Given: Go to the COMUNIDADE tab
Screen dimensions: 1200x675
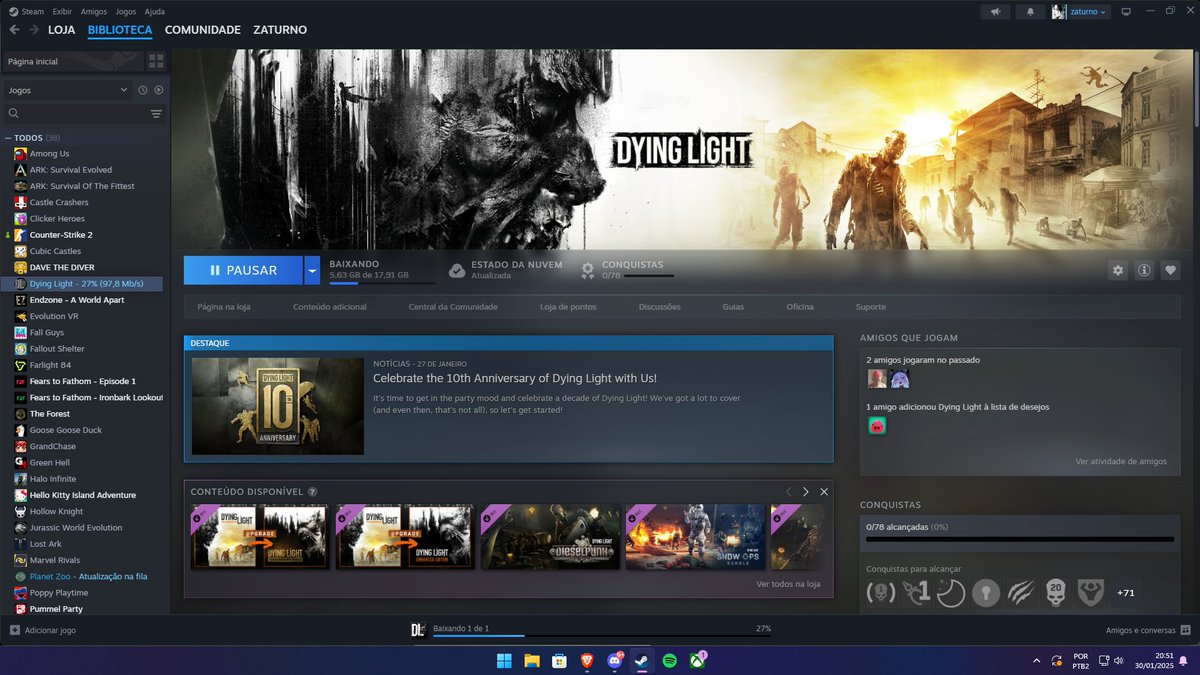Looking at the screenshot, I should pos(203,30).
